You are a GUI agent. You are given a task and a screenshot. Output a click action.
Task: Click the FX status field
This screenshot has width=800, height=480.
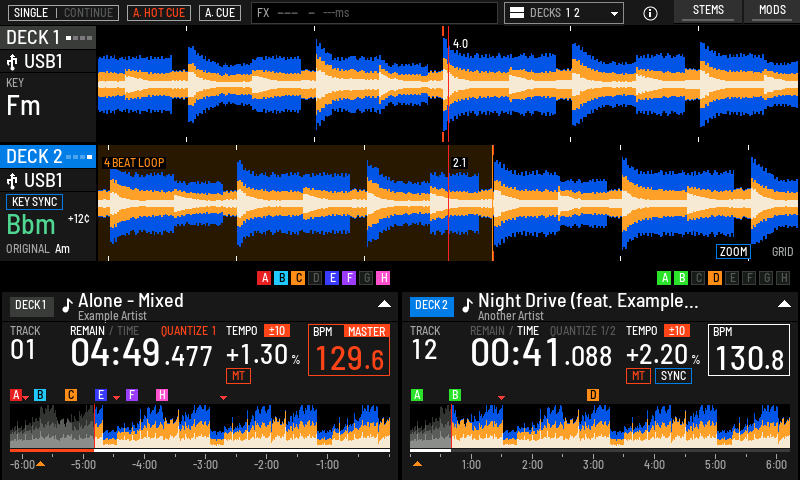tap(374, 13)
